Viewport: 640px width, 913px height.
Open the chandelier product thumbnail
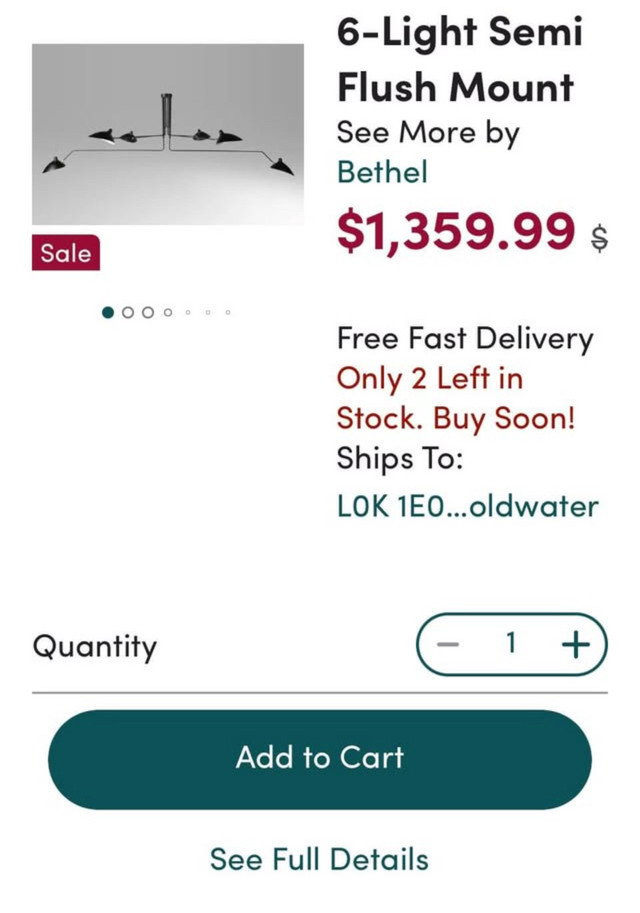[168, 134]
